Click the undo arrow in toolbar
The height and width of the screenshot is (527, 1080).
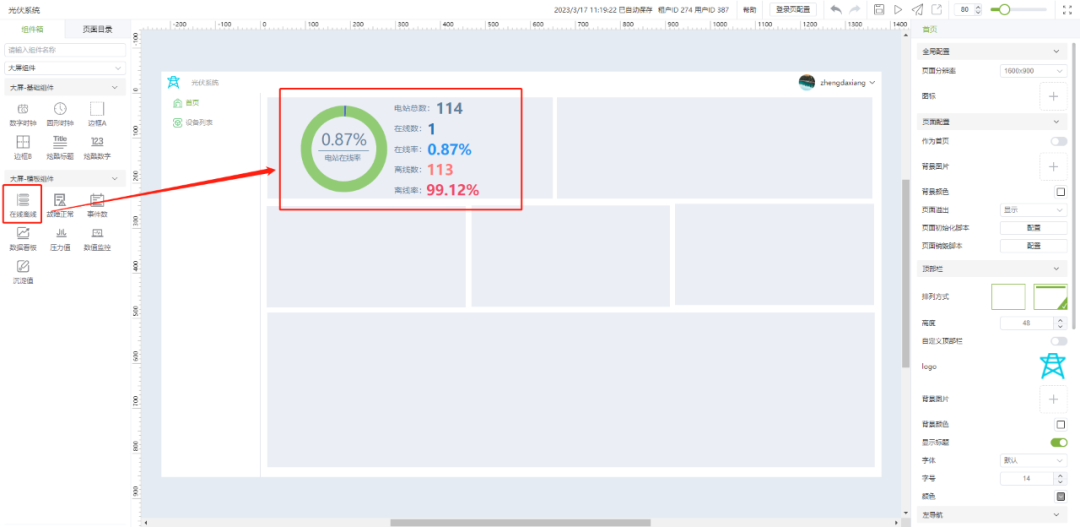[835, 10]
